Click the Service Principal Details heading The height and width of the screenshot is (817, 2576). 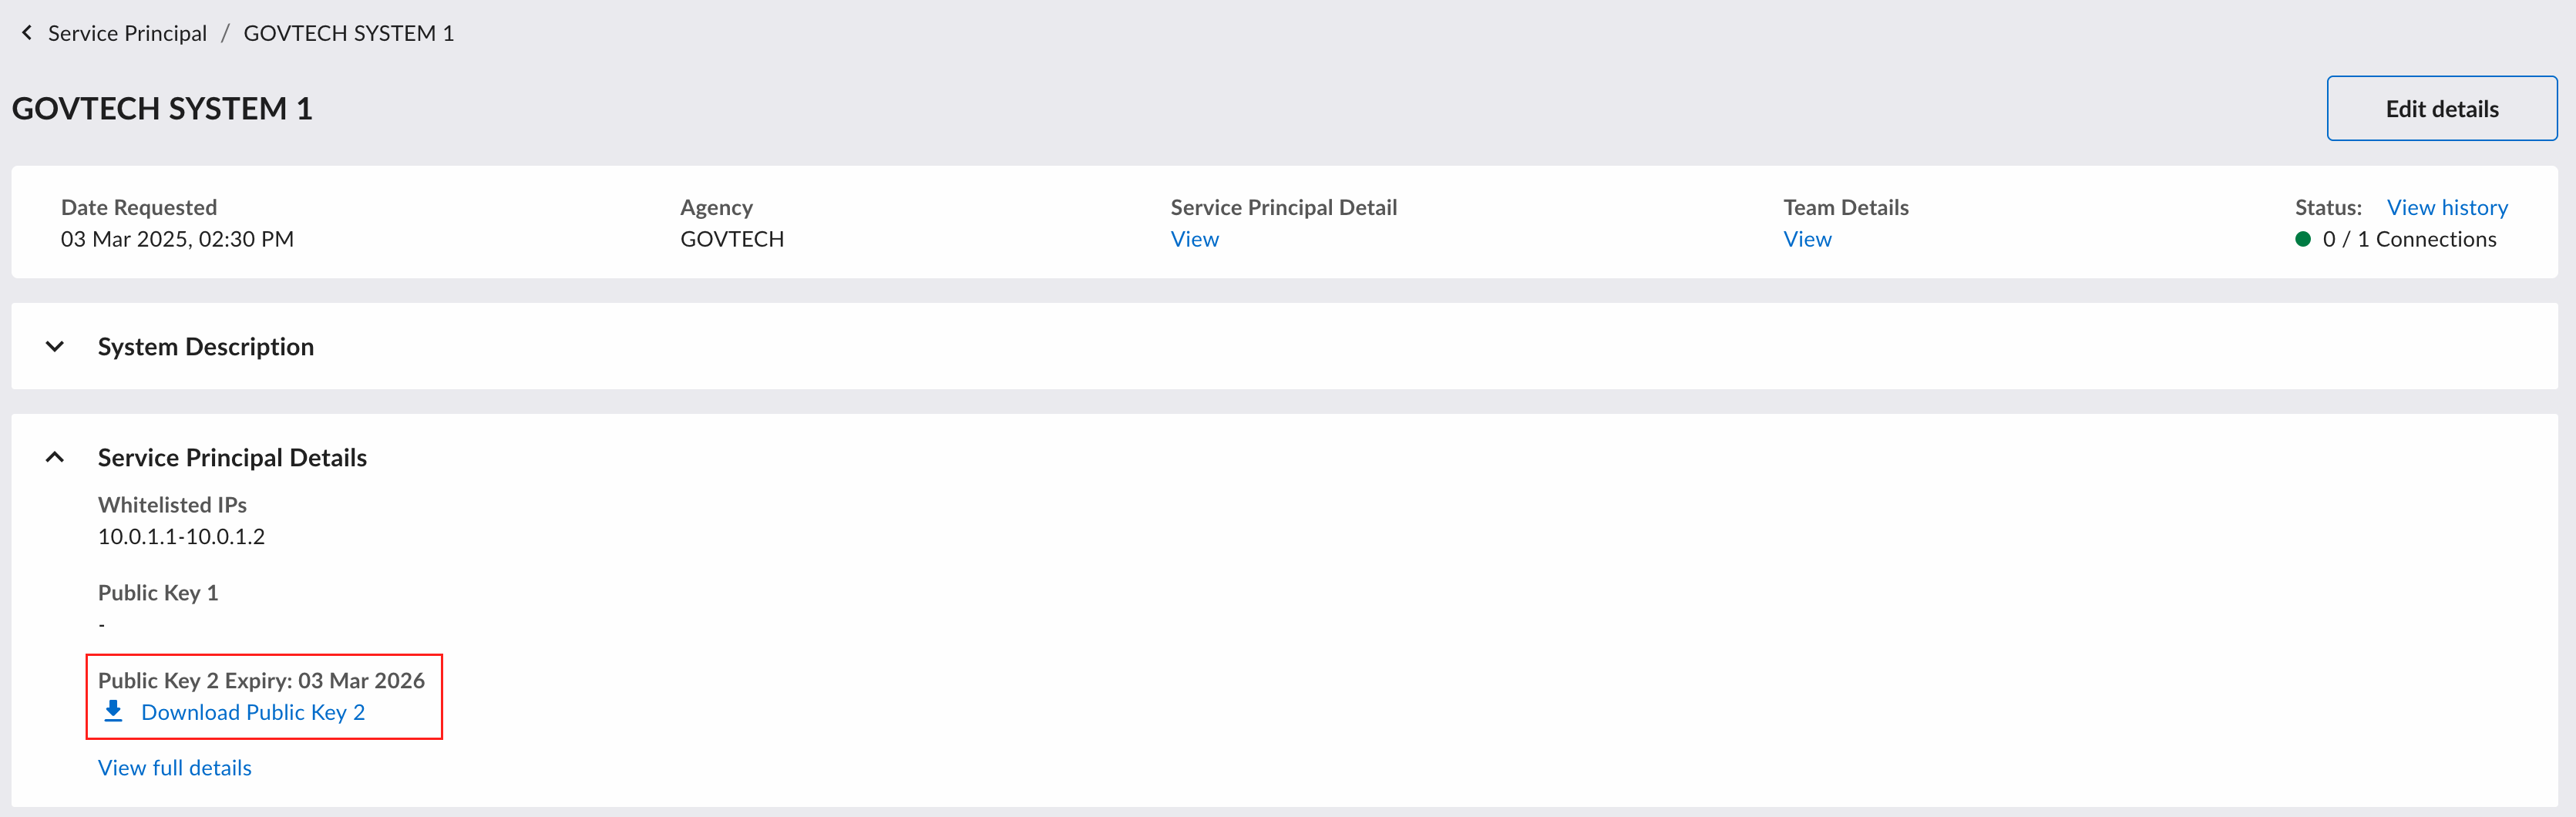[232, 457]
